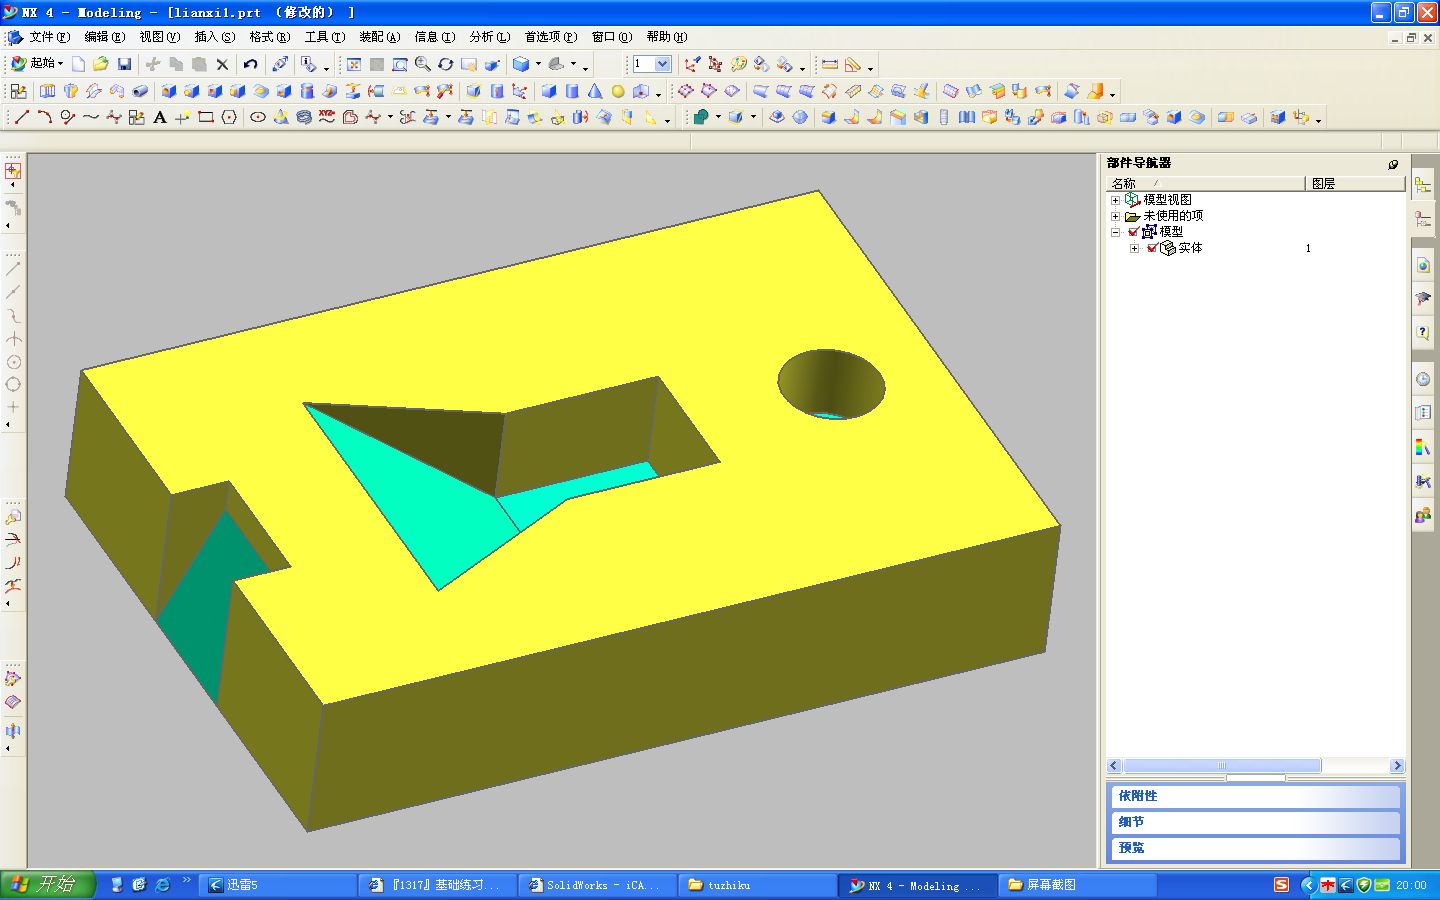Viewport: 1440px width, 900px height.
Task: Expand the 预览 panel section
Action: pyautogui.click(x=1256, y=847)
